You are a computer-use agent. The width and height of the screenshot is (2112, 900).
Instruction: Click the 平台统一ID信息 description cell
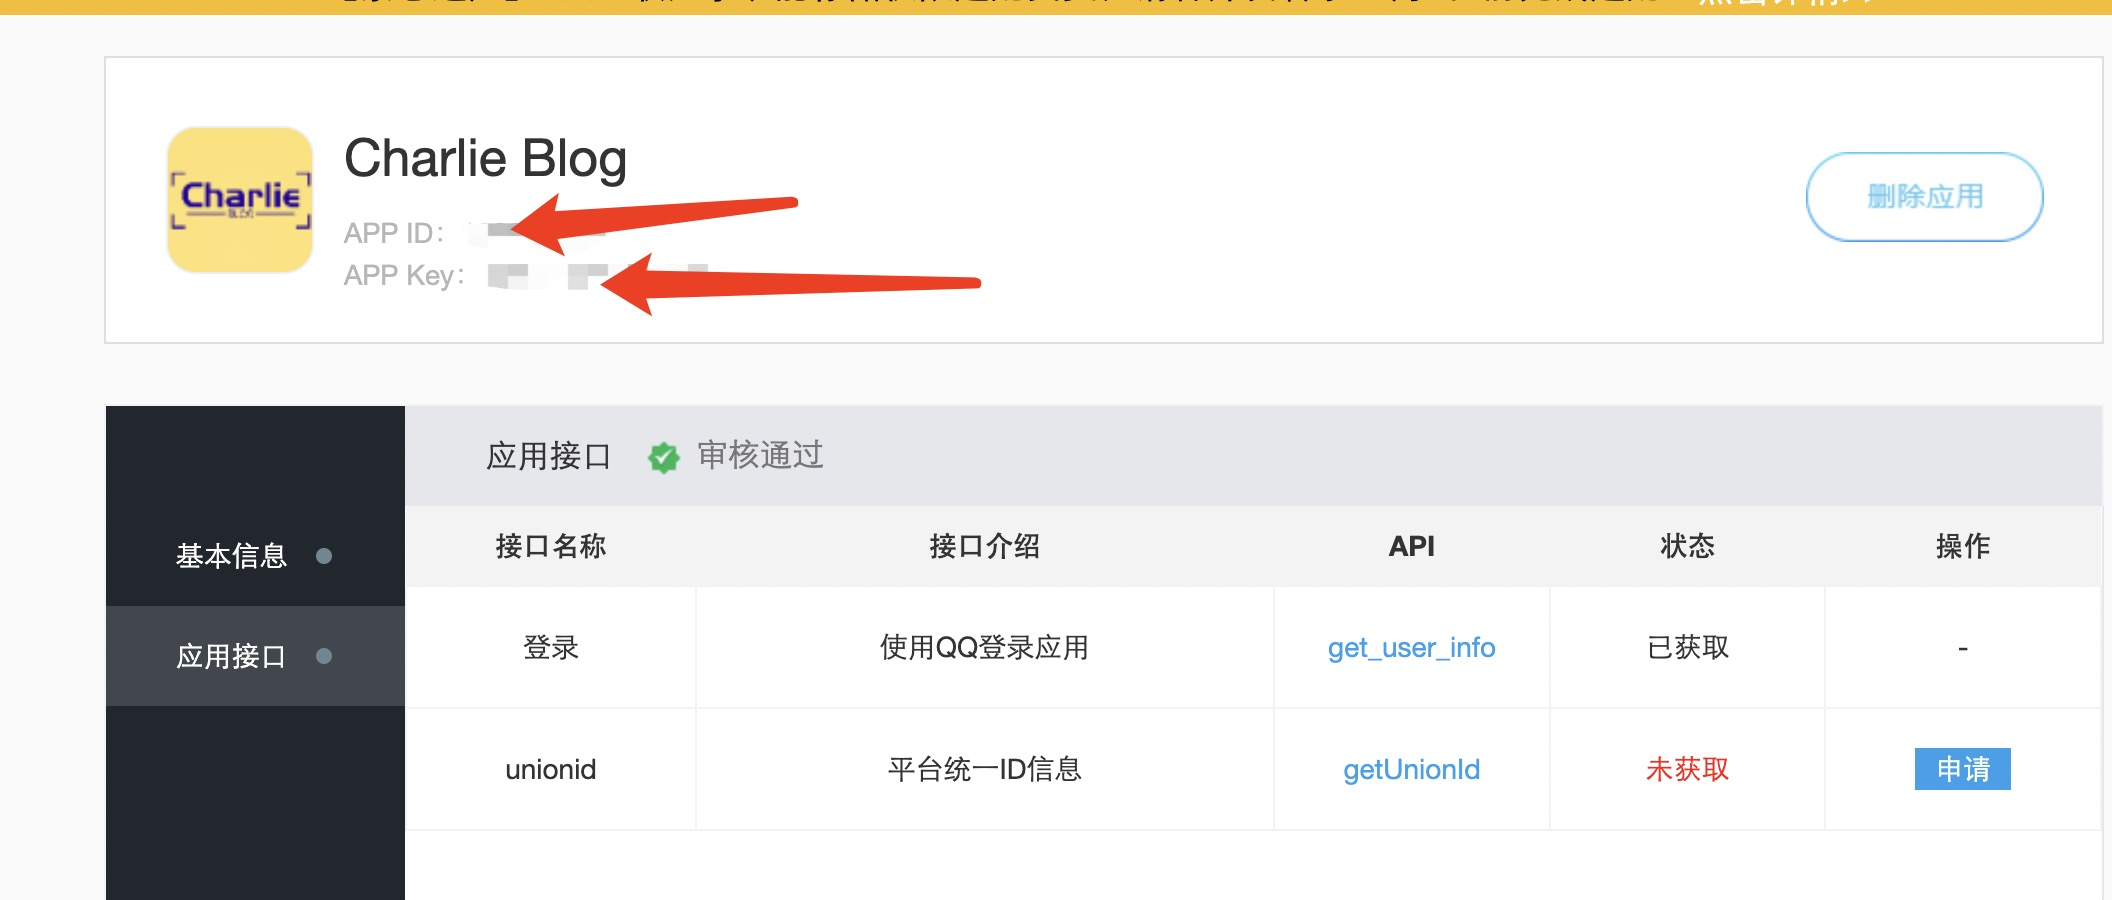point(984,770)
